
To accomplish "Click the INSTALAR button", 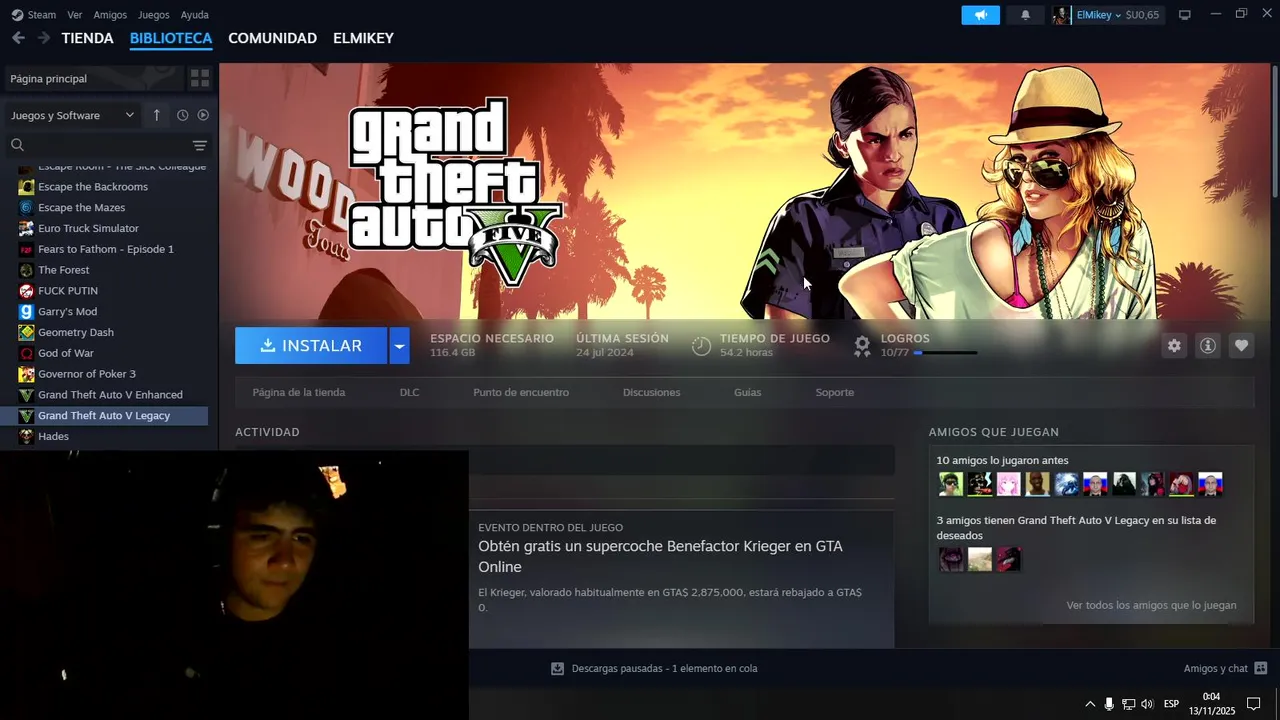I will click(311, 346).
